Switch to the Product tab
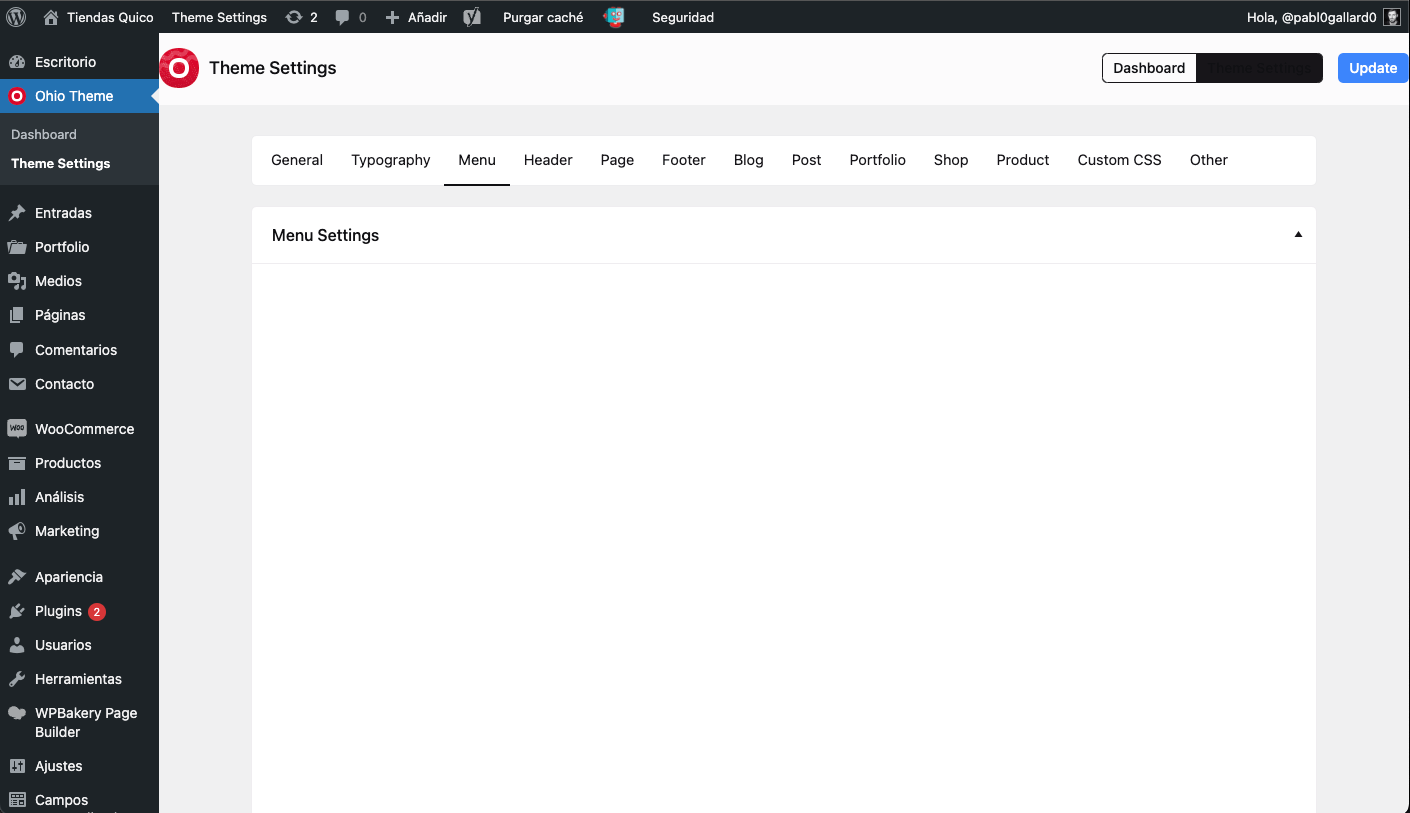The image size is (1410, 813). click(x=1023, y=160)
